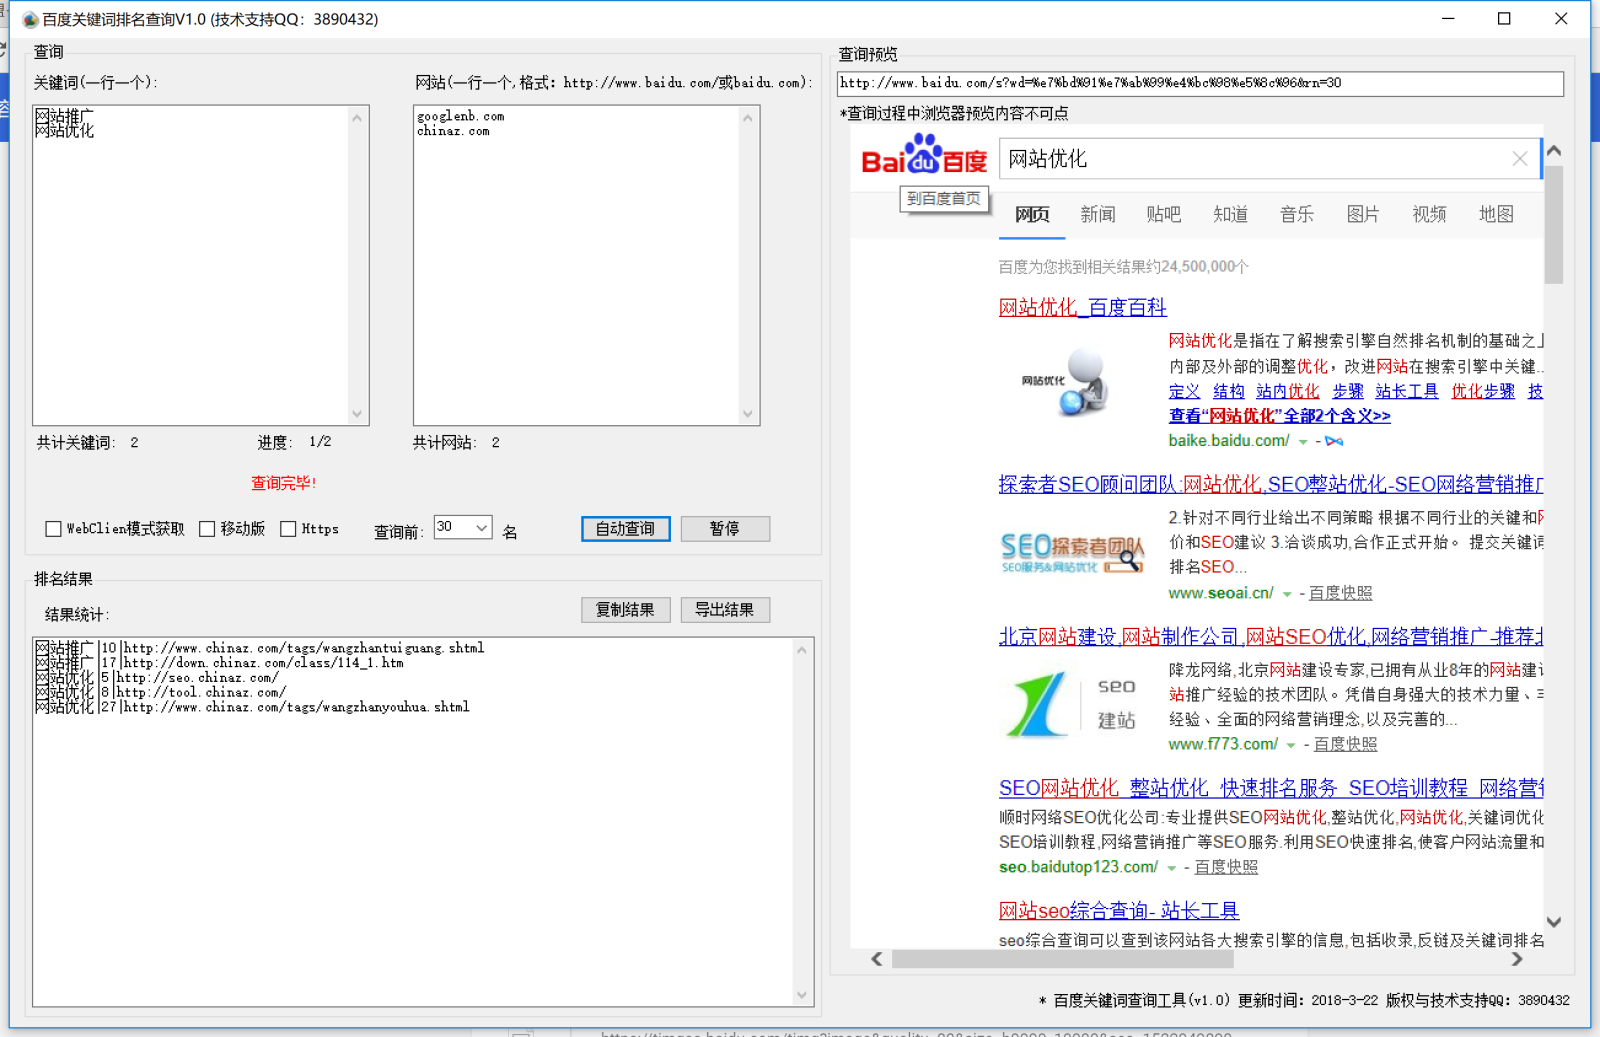Click the 自动查询 button
The width and height of the screenshot is (1600, 1037).
pyautogui.click(x=625, y=528)
